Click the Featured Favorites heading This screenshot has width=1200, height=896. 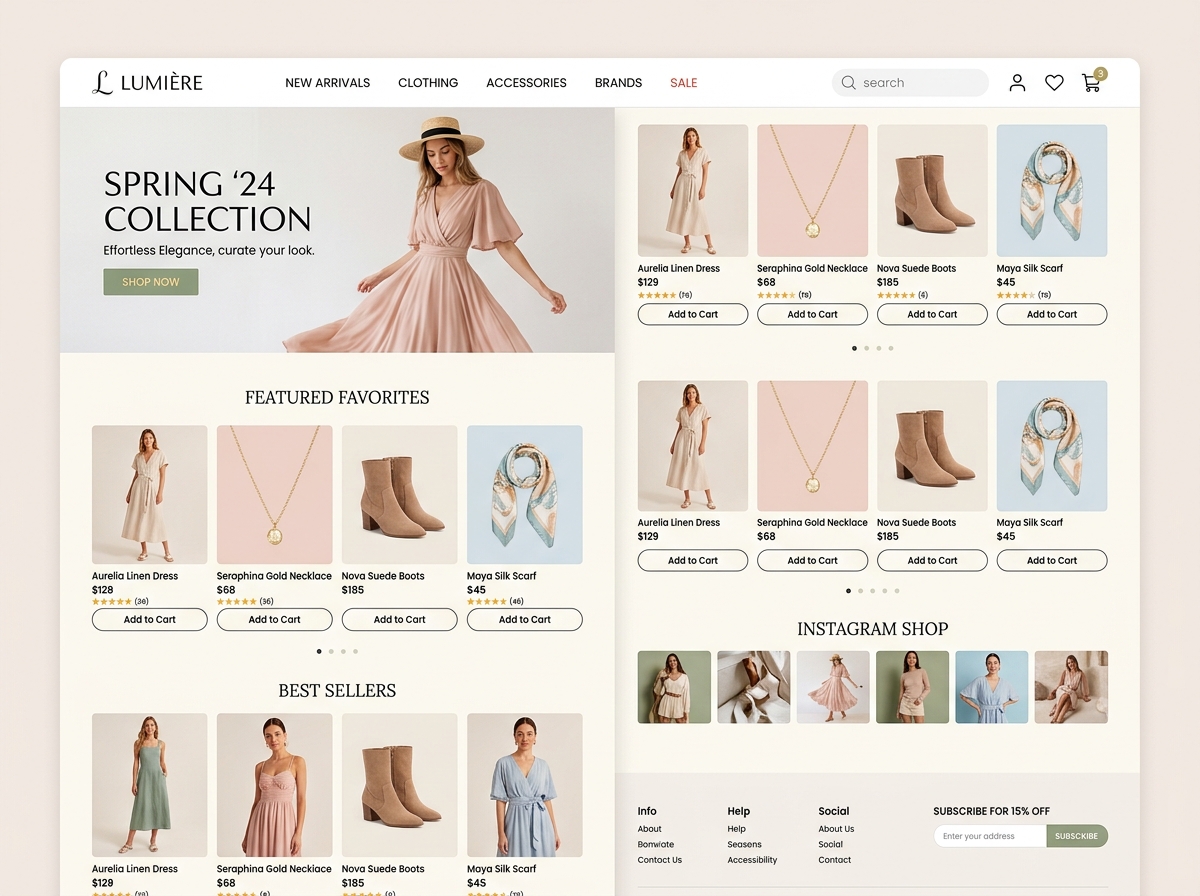coord(337,398)
